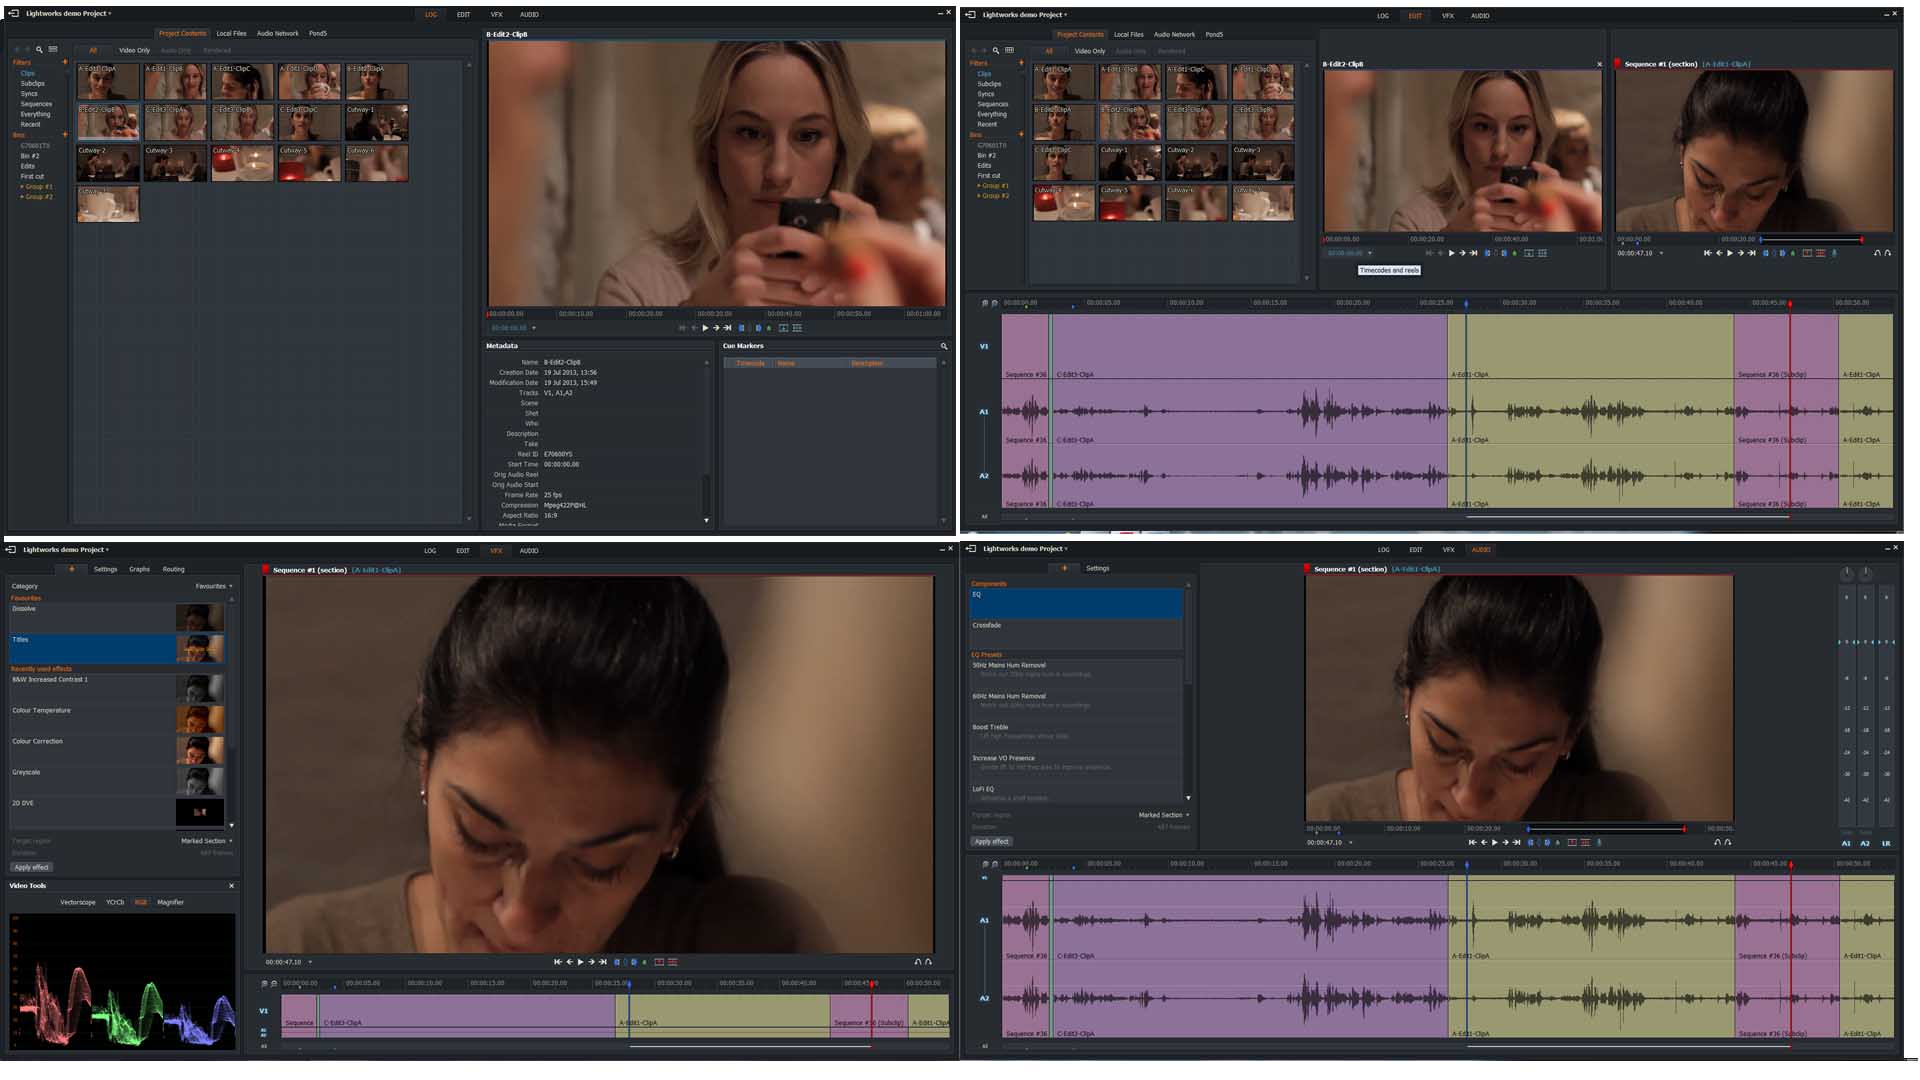The height and width of the screenshot is (1080, 1920).
Task: Select the Colour Temperature effect in VFX window
Action: 117,718
